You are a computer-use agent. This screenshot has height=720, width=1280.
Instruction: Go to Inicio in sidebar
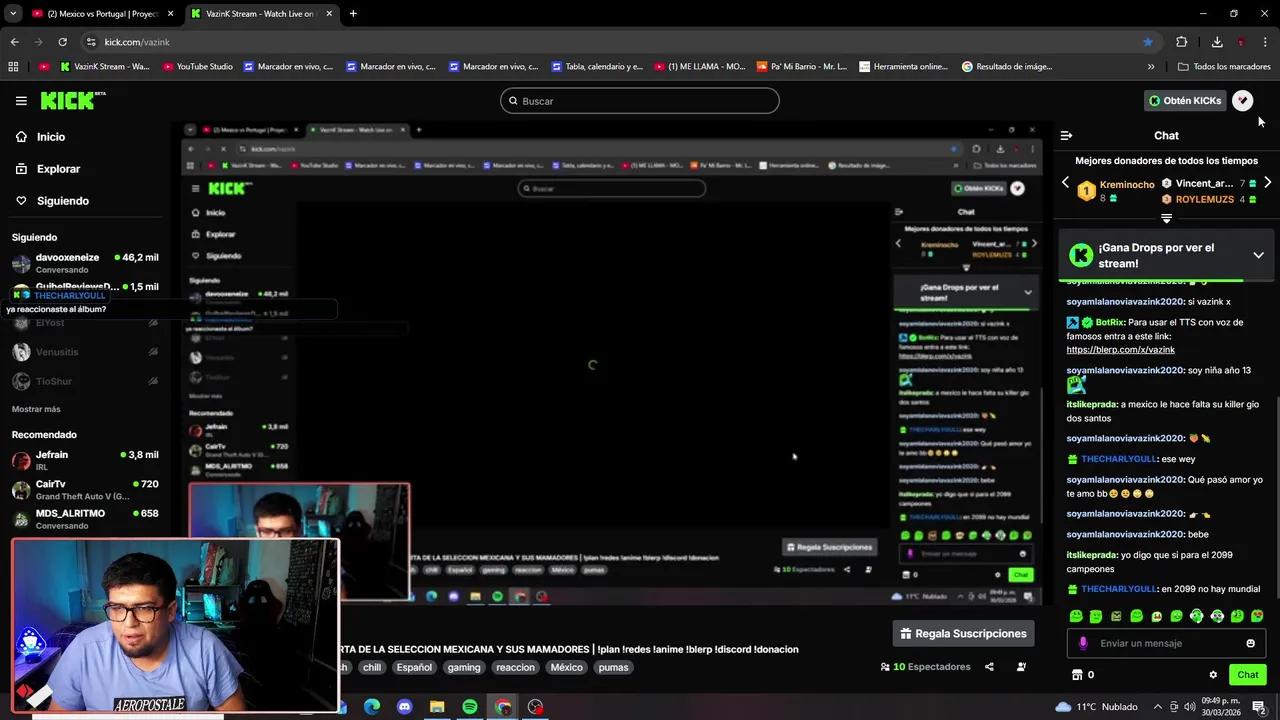click(x=40, y=137)
